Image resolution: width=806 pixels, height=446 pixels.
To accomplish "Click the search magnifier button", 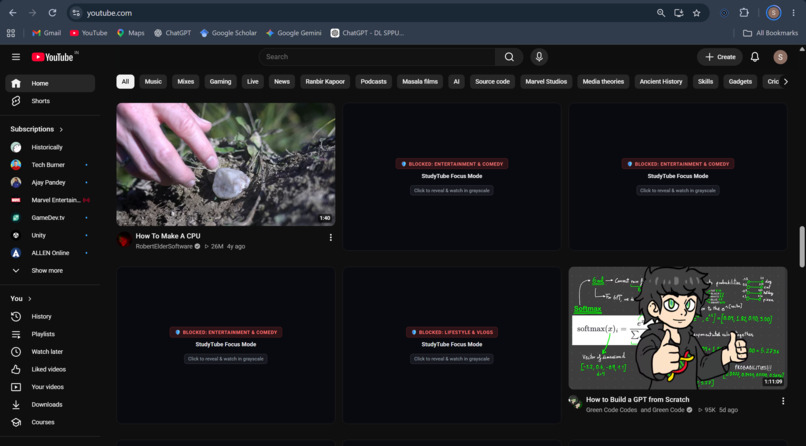I will point(509,57).
